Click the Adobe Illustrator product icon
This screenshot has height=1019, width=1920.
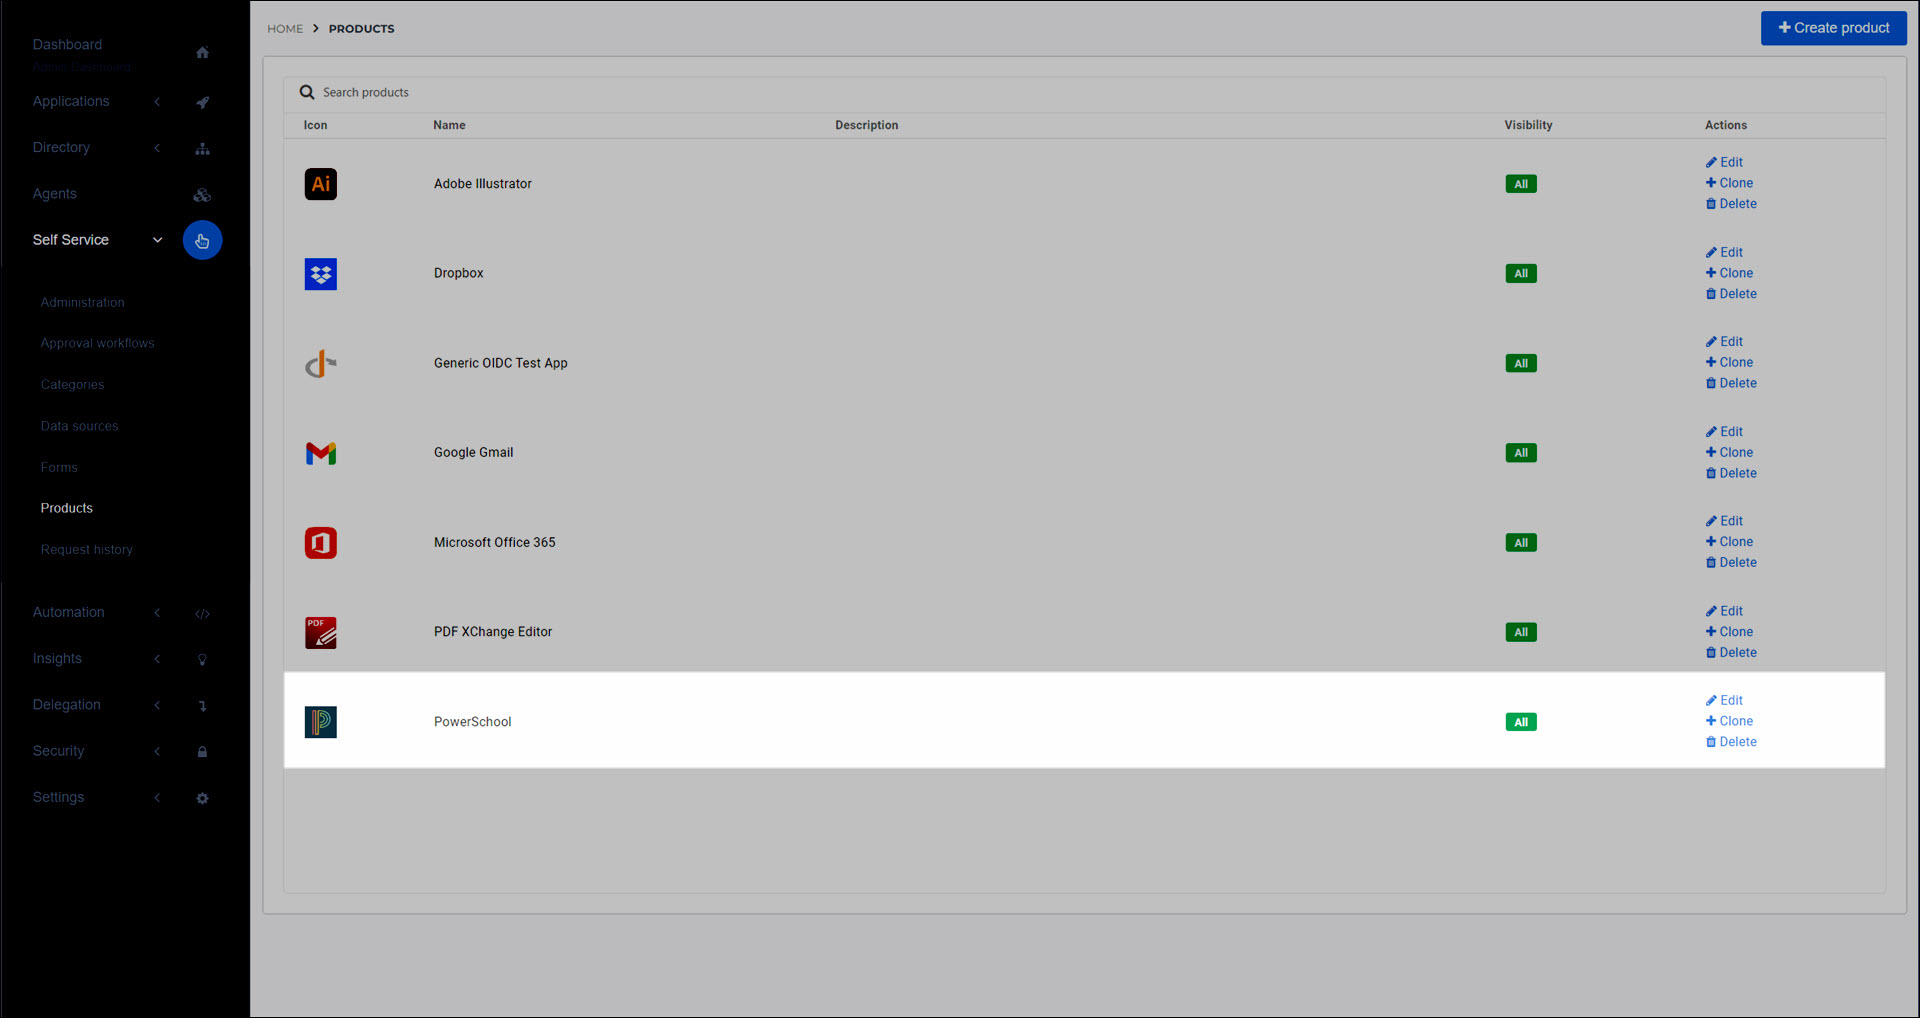click(x=321, y=184)
